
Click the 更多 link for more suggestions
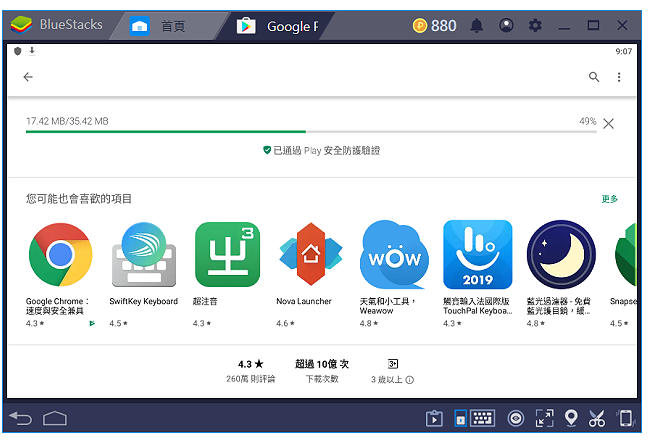click(610, 199)
